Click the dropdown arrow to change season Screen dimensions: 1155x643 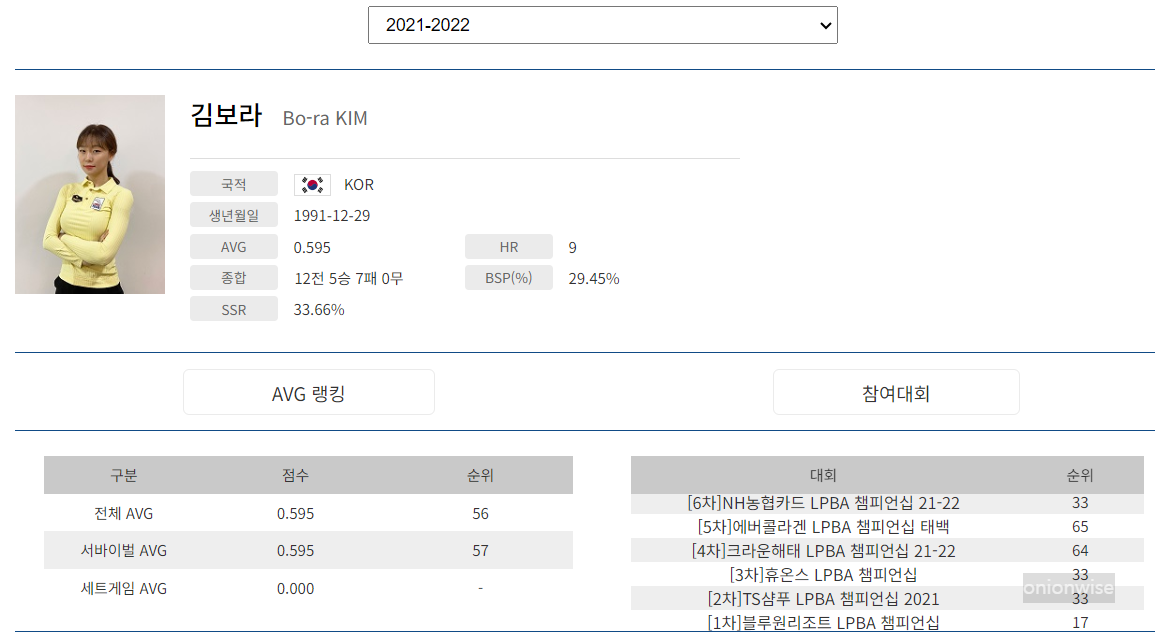pyautogui.click(x=822, y=24)
